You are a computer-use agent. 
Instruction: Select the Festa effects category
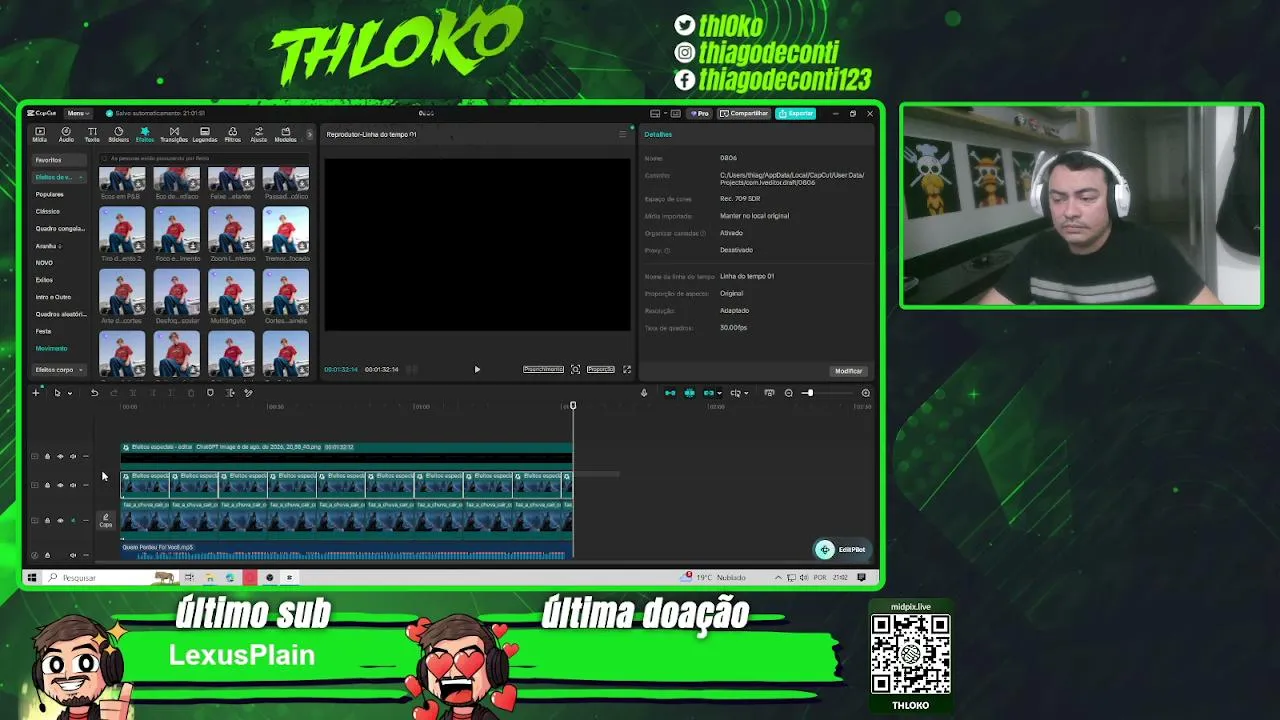(x=43, y=331)
